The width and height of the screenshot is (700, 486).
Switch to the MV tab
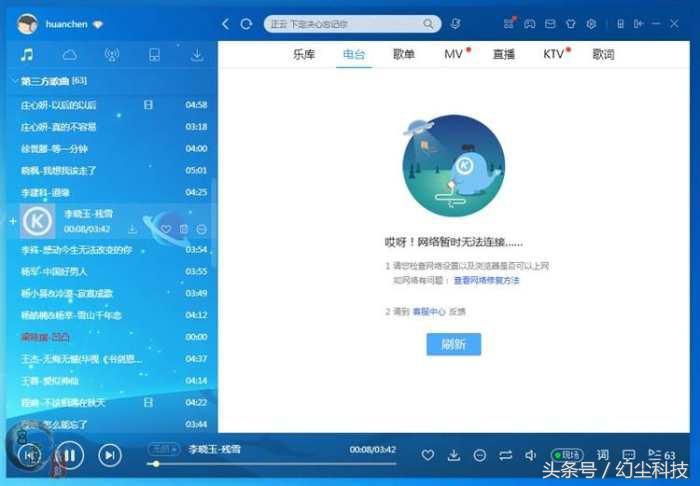(x=454, y=54)
